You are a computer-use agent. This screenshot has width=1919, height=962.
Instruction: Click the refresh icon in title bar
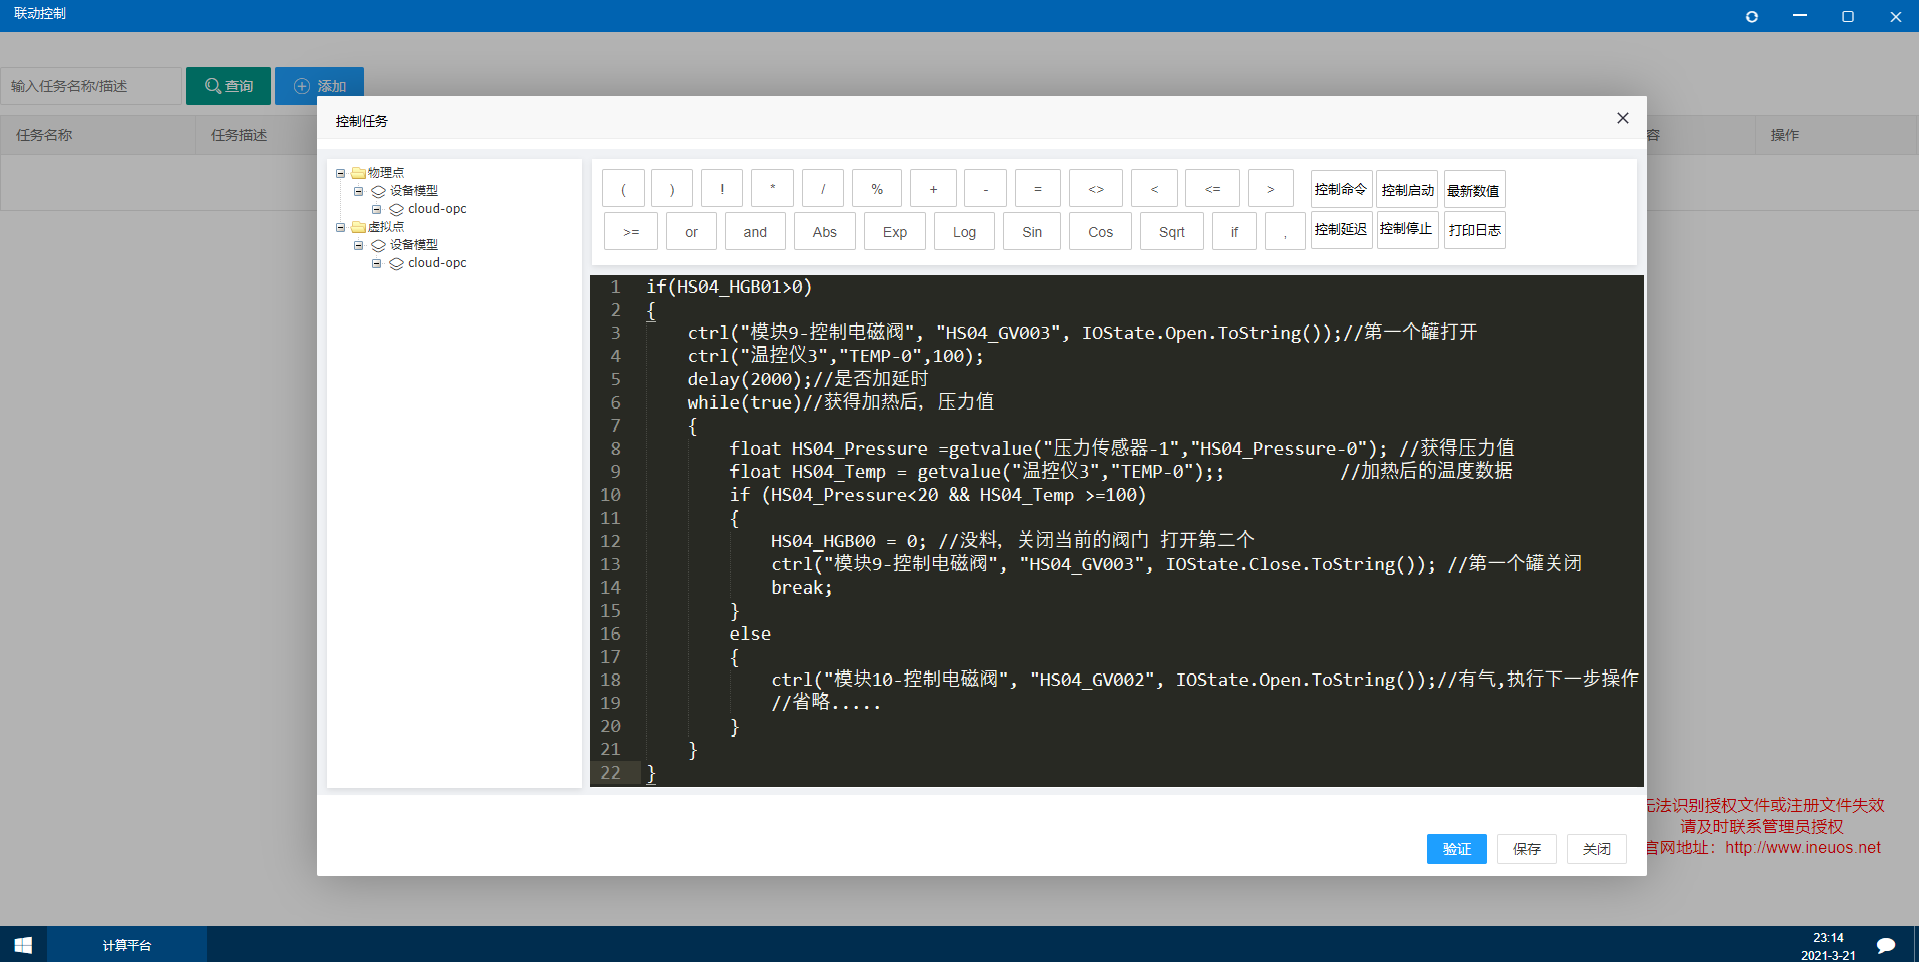click(x=1751, y=16)
